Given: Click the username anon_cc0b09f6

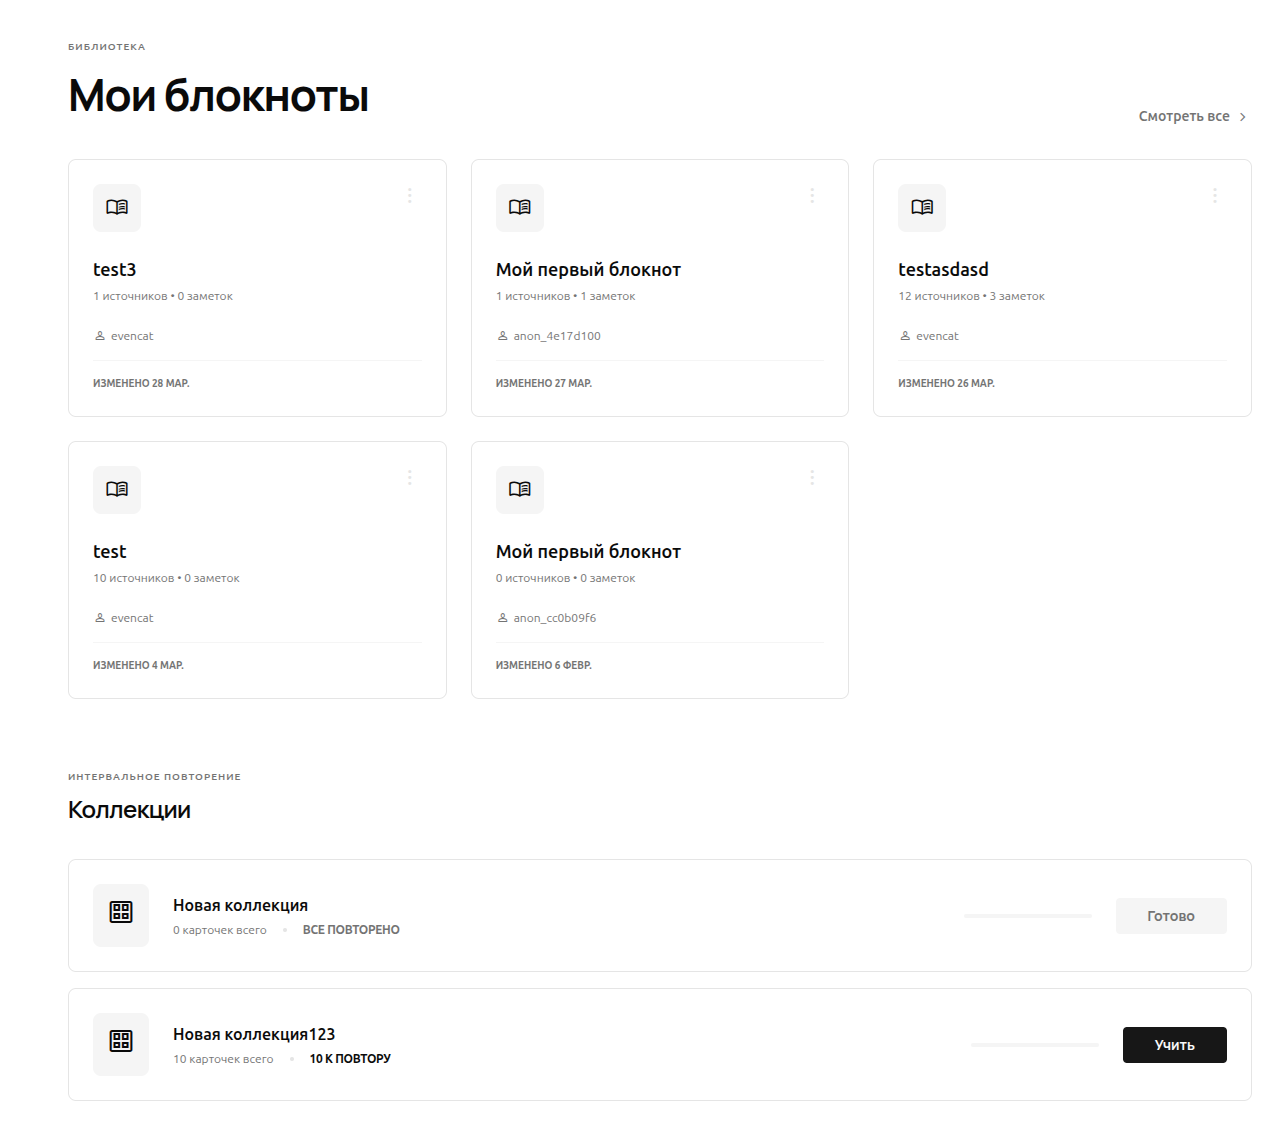Looking at the screenshot, I should point(555,618).
